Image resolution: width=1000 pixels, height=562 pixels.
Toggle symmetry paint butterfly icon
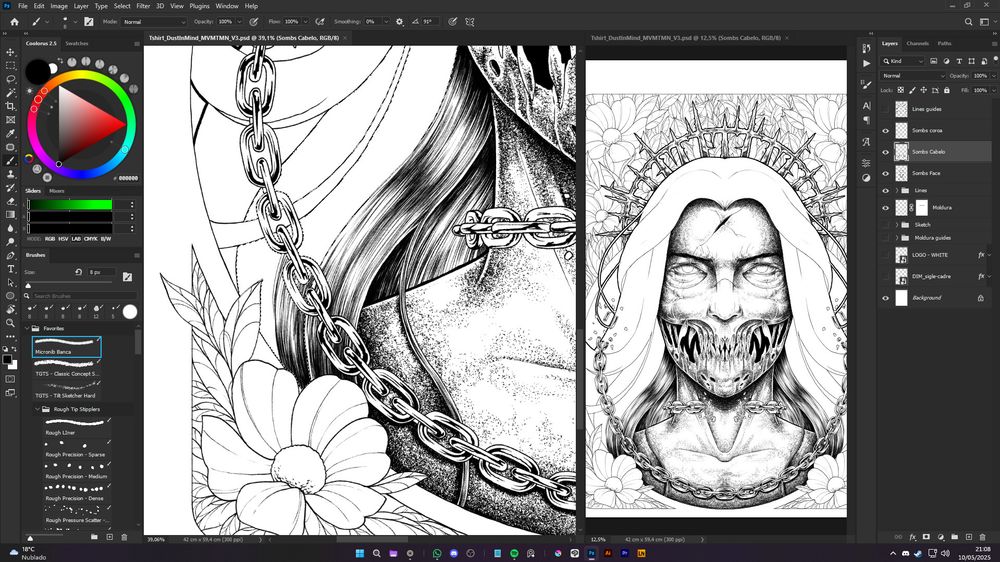[x=469, y=22]
